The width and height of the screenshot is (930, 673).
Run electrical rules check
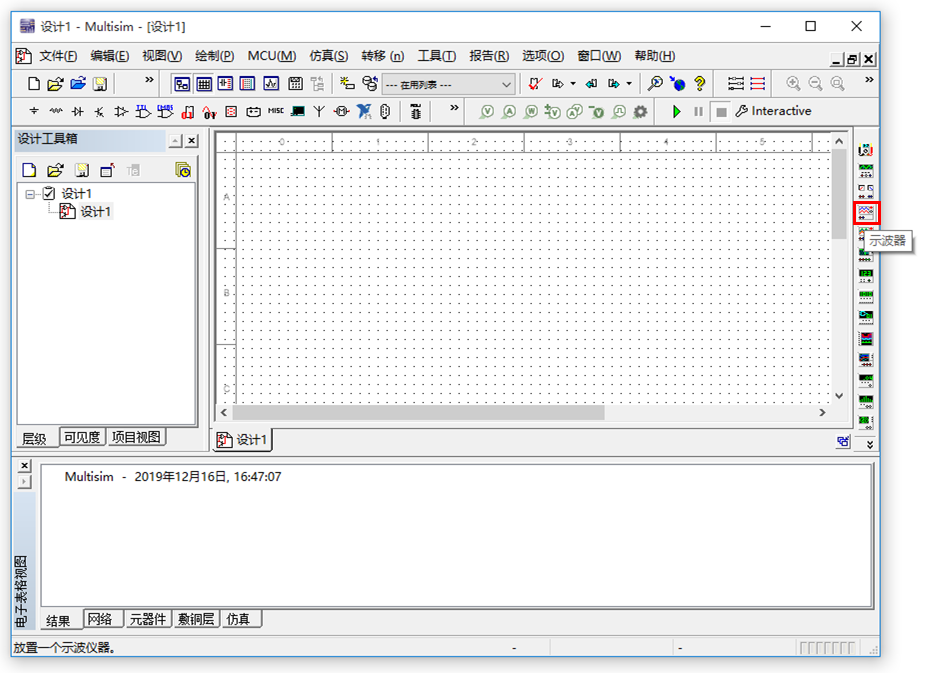535,84
